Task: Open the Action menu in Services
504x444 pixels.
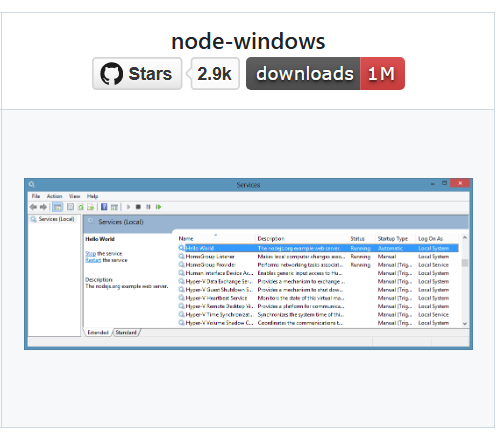Action: coord(54,196)
